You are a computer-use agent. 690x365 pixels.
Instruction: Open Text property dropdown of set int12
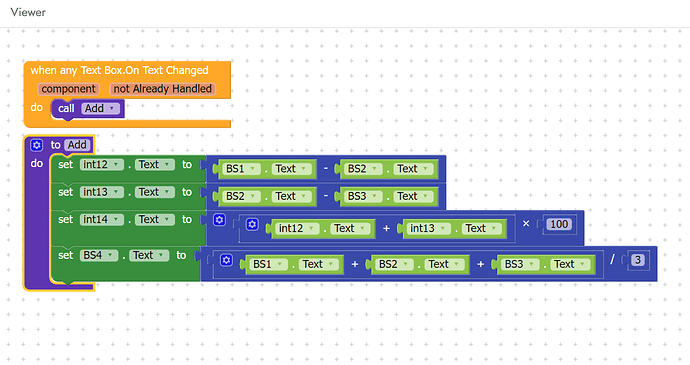coord(155,165)
